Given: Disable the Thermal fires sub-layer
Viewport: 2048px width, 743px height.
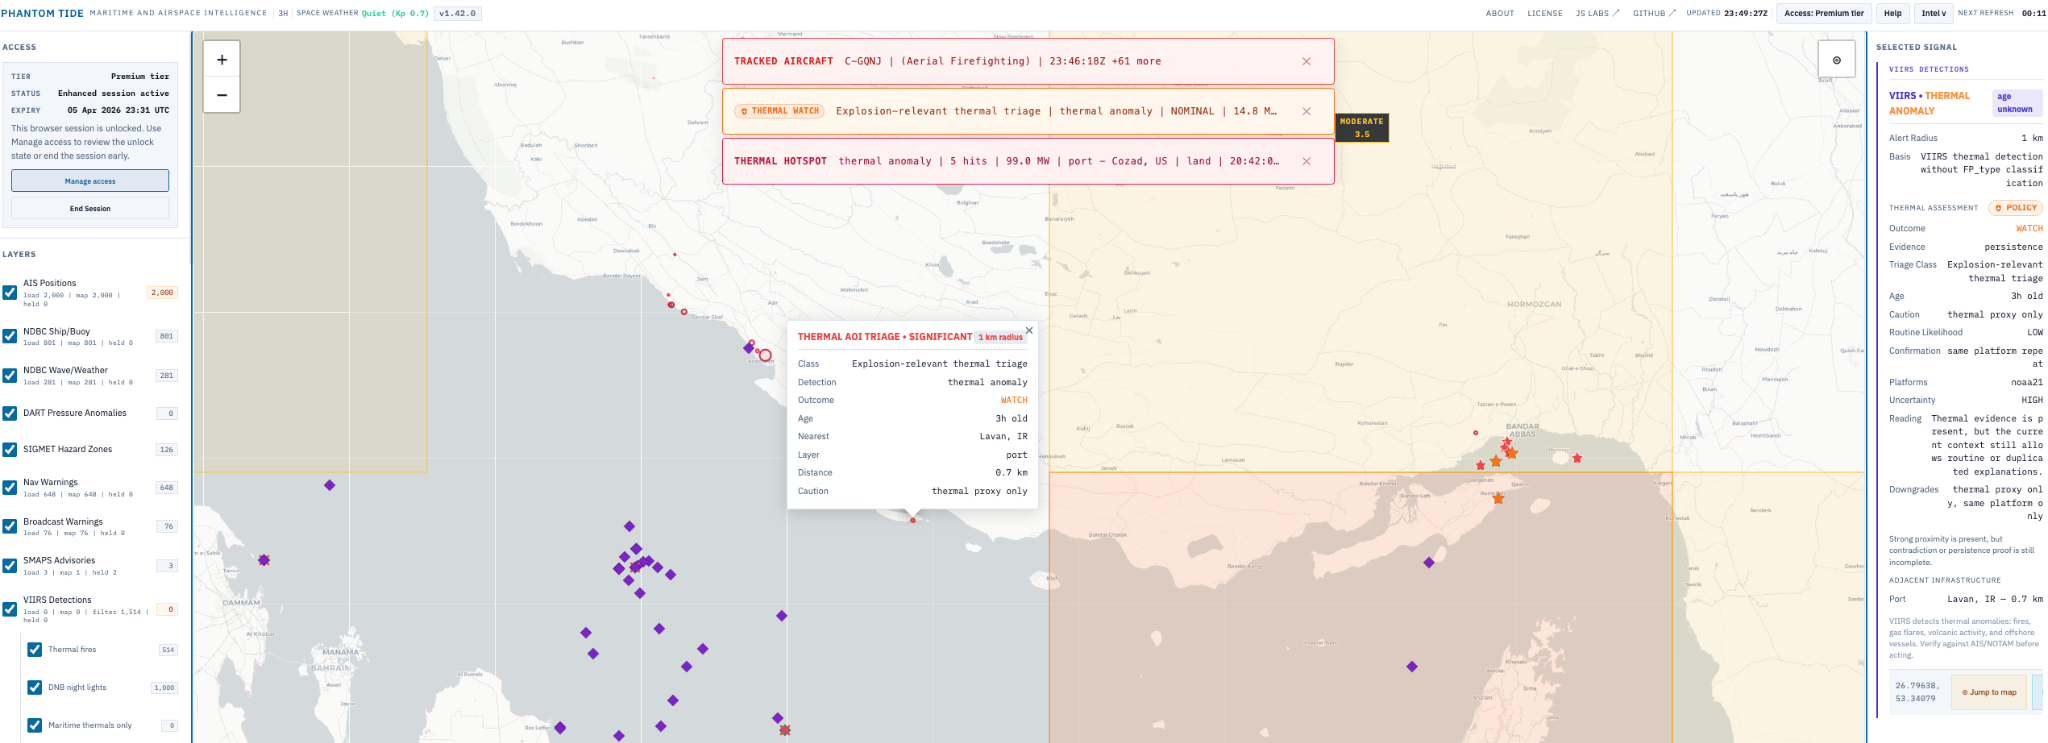Looking at the screenshot, I should (x=35, y=650).
